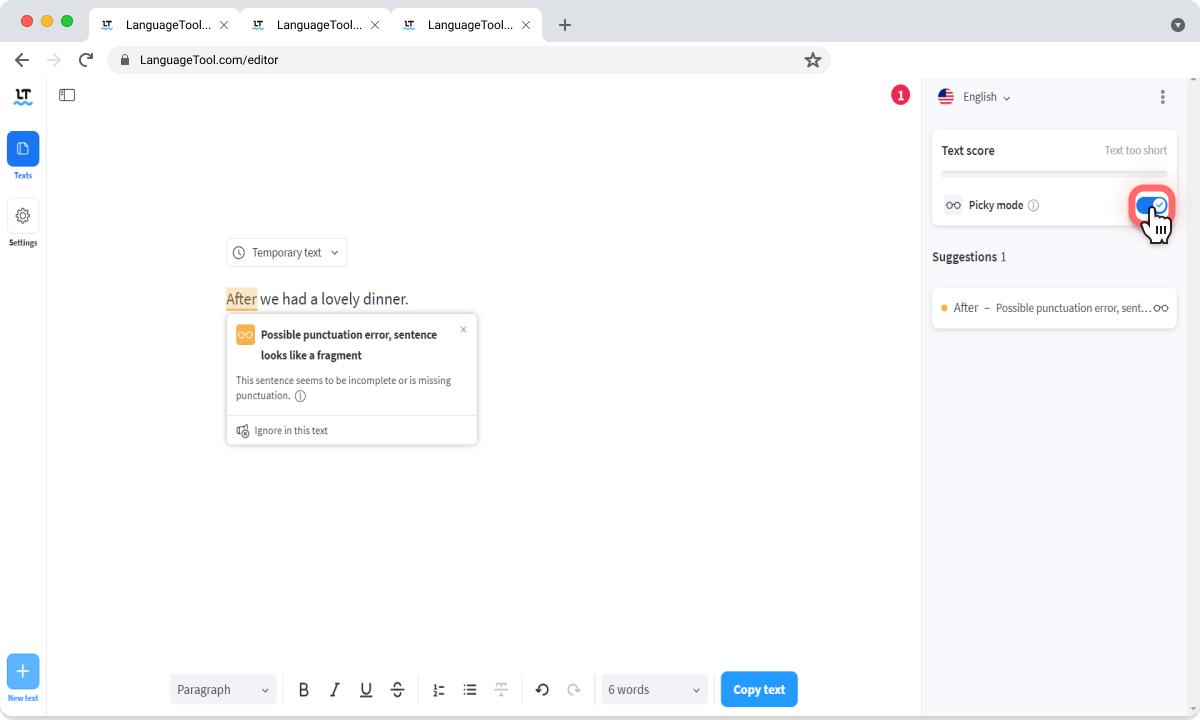Toggle the sidebar panel icon
1200x720 pixels.
[x=67, y=95]
